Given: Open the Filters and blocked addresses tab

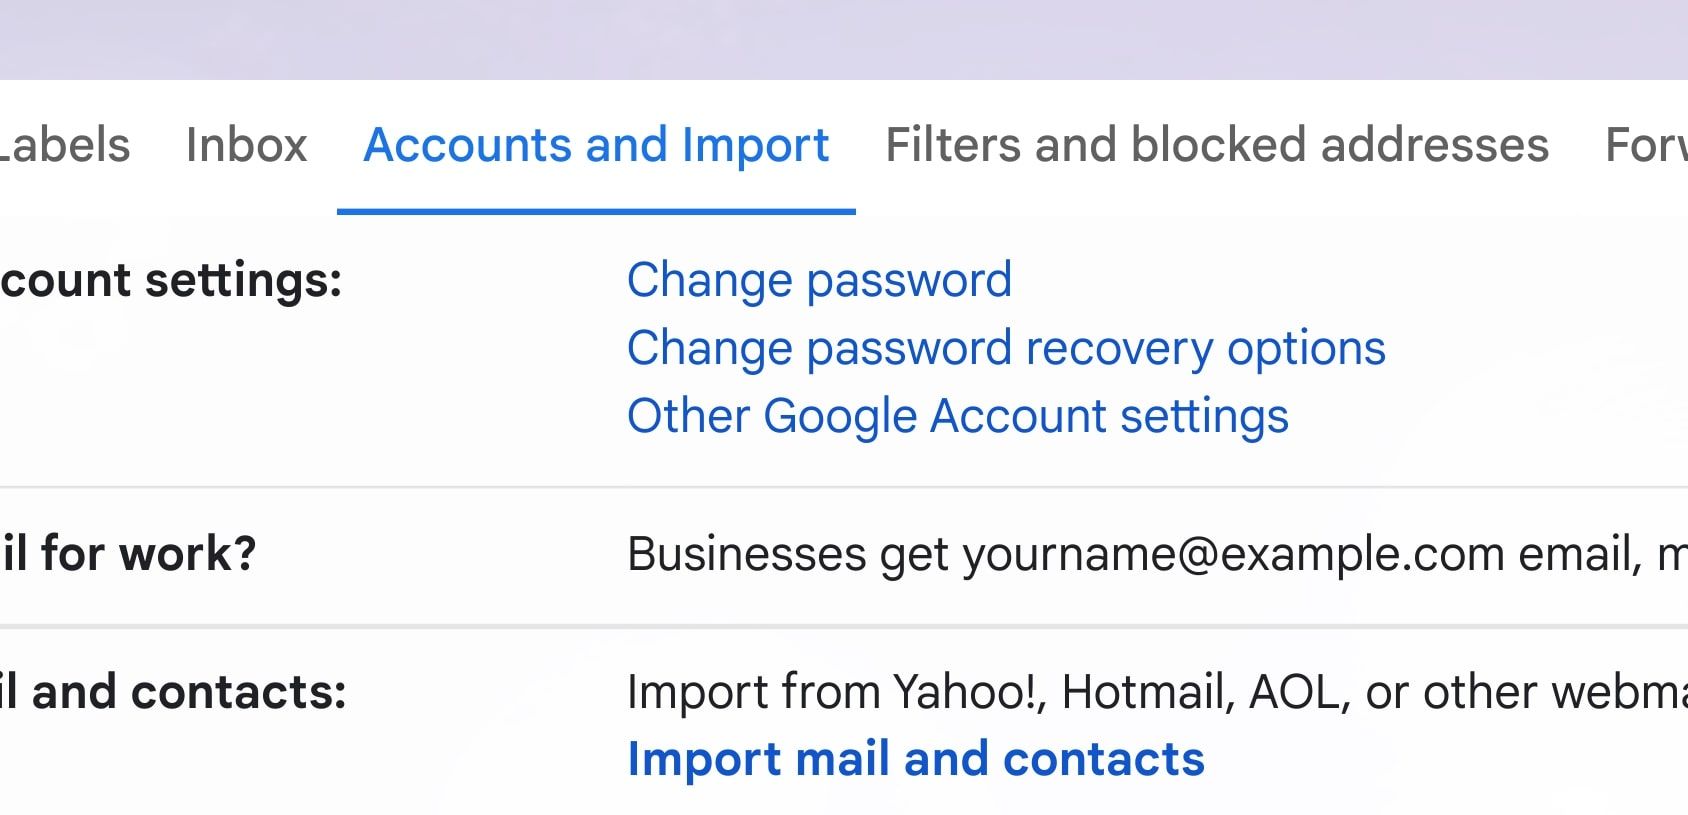Looking at the screenshot, I should tap(1216, 145).
